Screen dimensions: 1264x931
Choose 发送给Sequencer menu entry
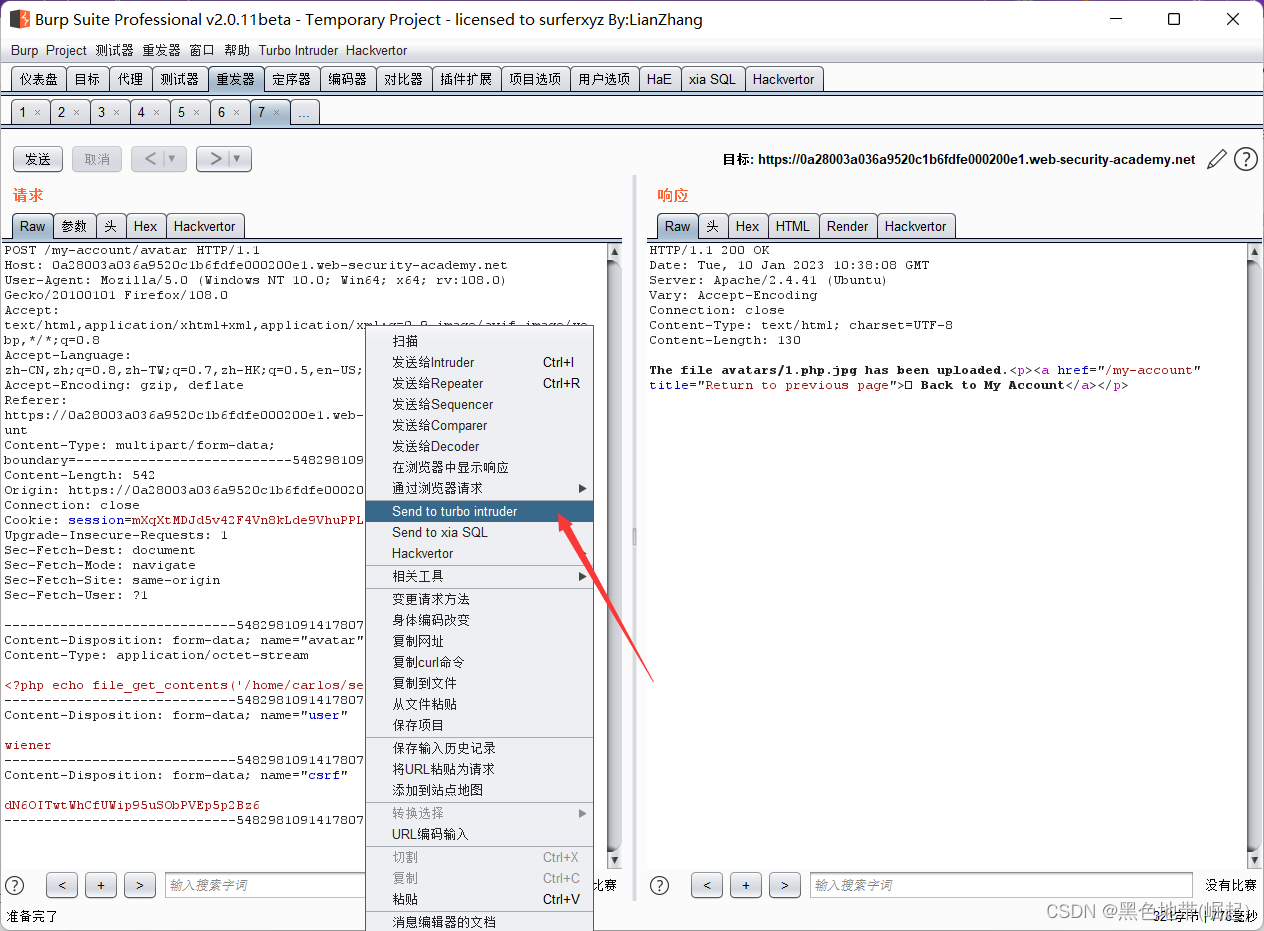(x=479, y=404)
